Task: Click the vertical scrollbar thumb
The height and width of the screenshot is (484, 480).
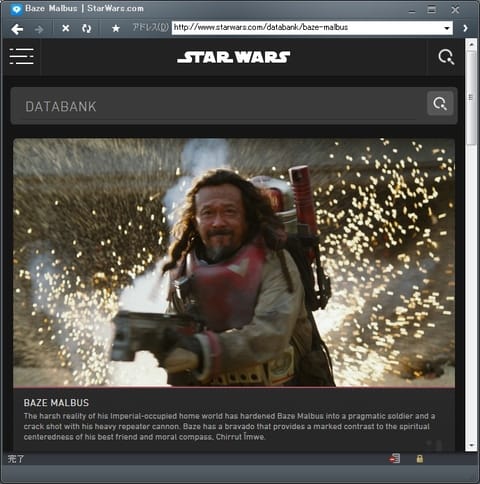Action: pyautogui.click(x=471, y=98)
